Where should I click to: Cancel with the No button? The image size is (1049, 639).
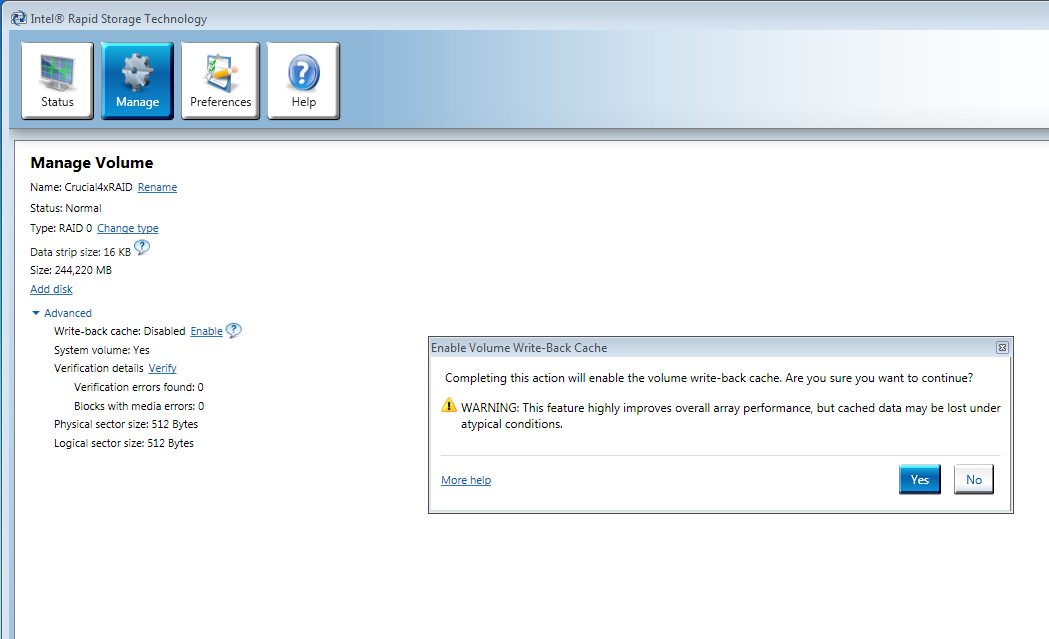click(x=974, y=480)
